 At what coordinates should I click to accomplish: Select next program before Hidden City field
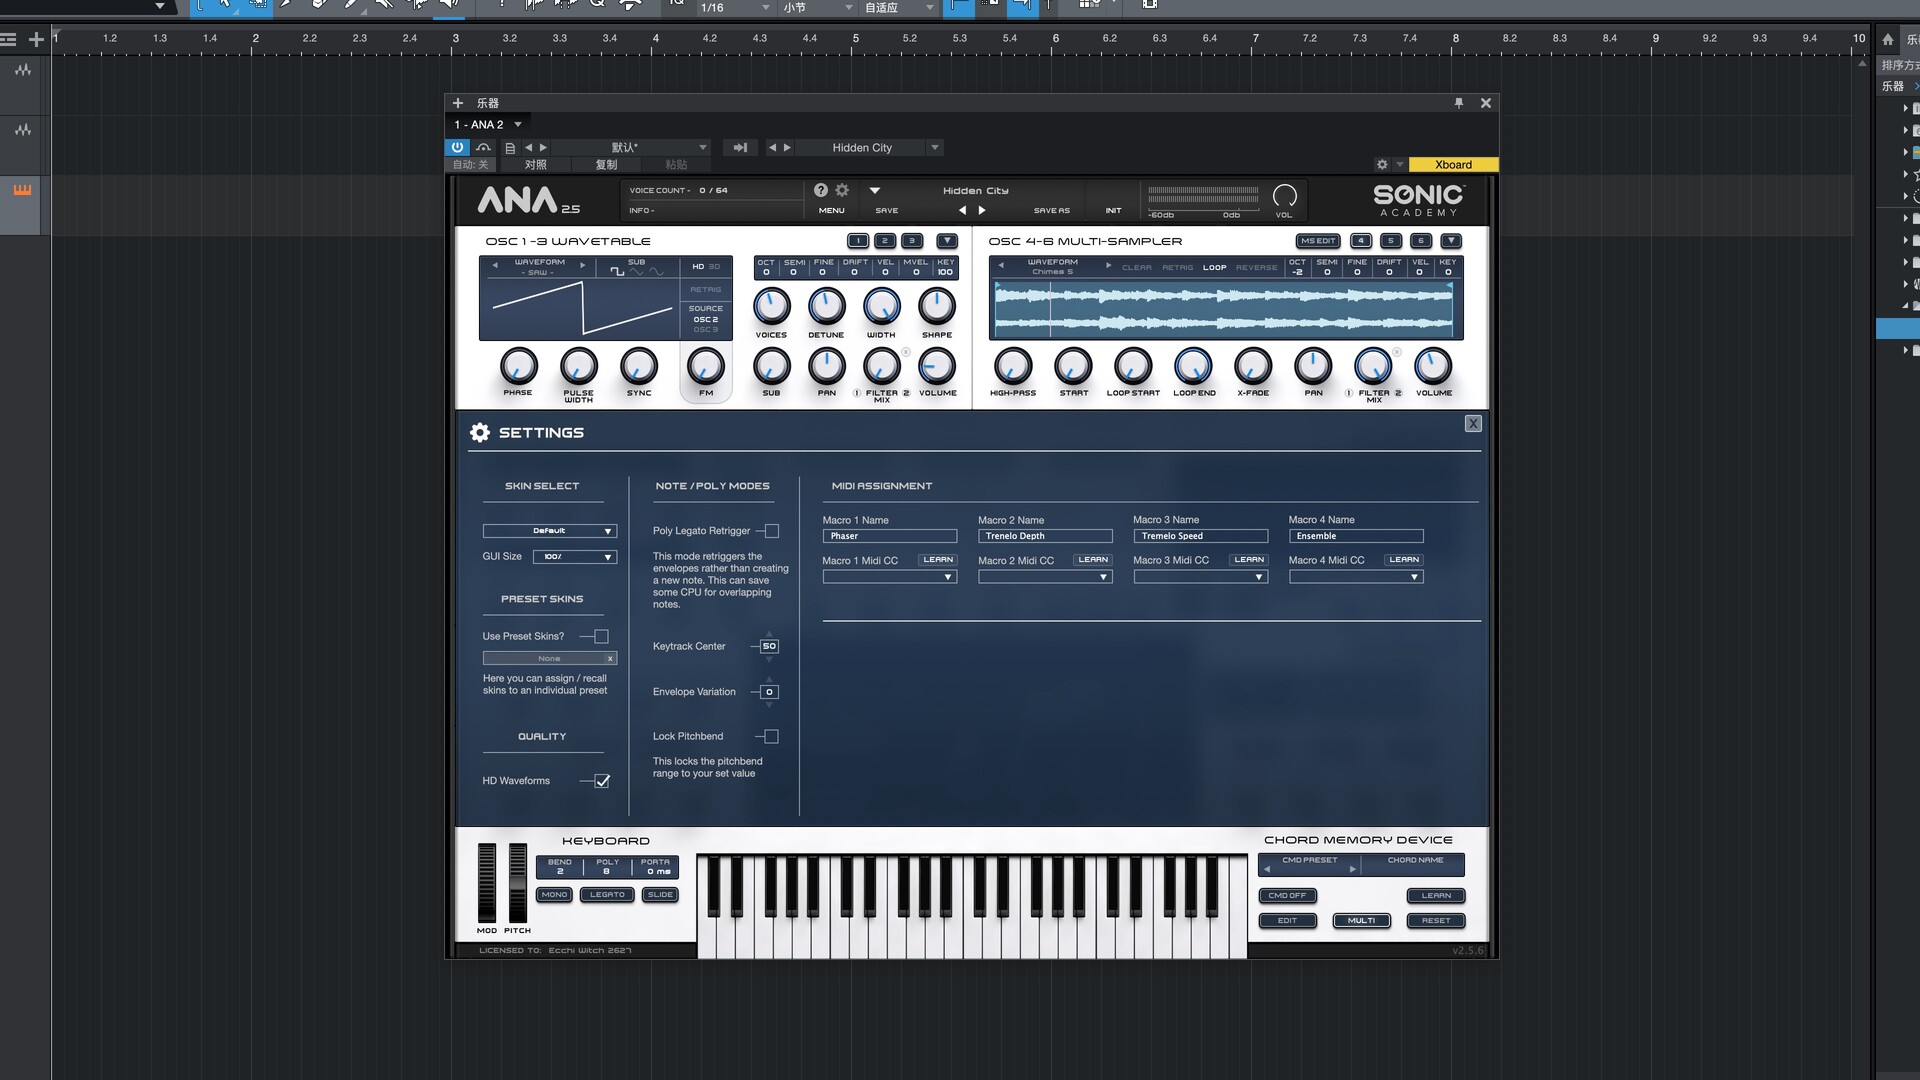tap(787, 147)
